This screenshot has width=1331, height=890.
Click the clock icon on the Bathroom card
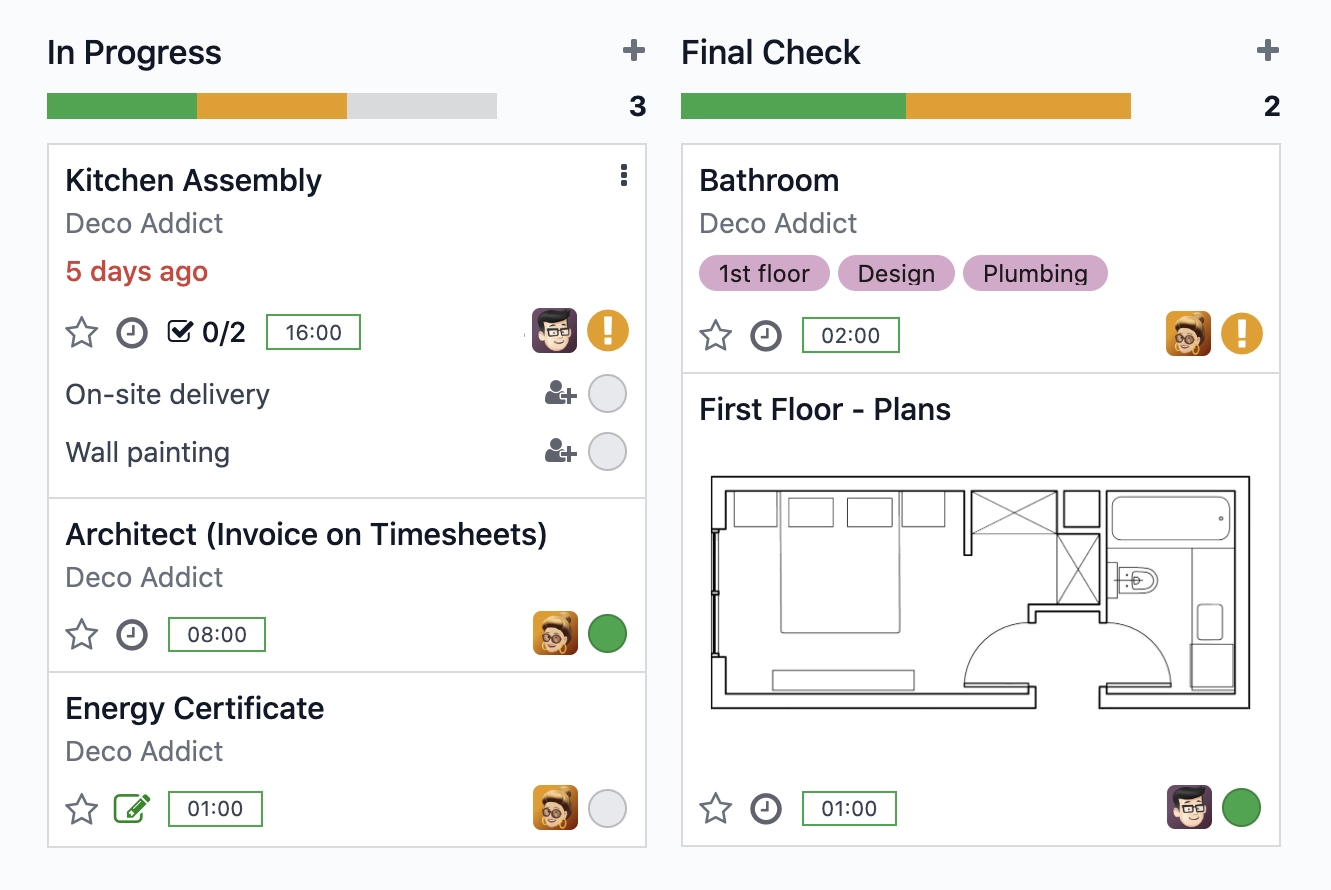tap(766, 335)
